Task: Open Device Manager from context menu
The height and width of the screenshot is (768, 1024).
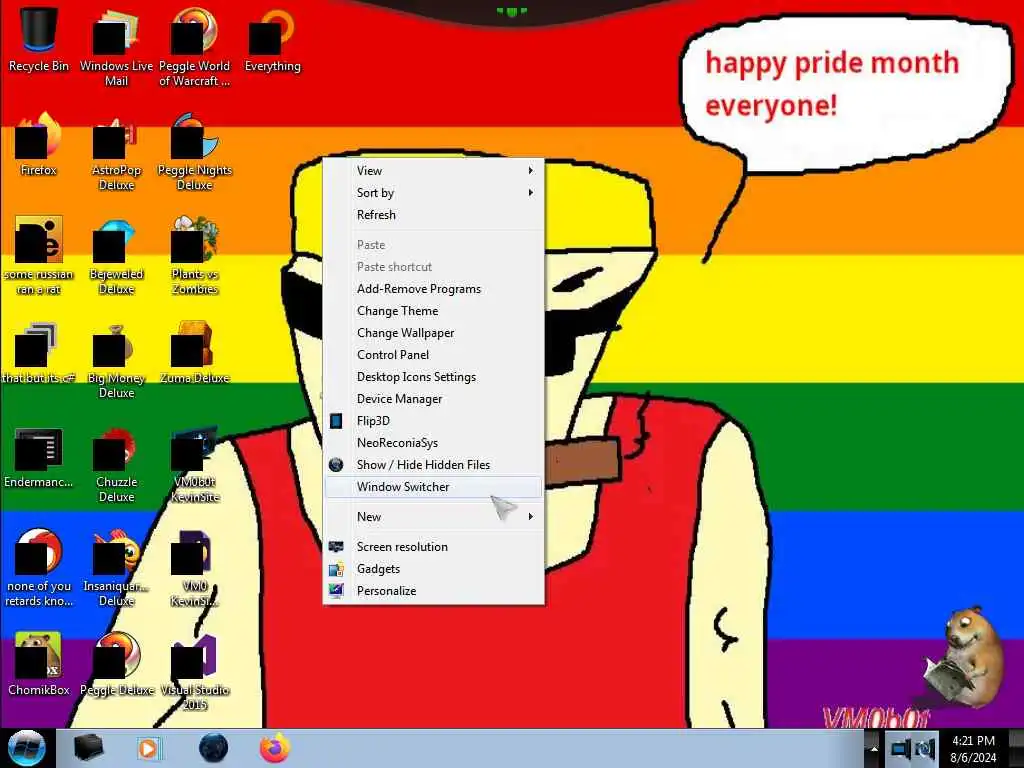Action: click(x=434, y=399)
